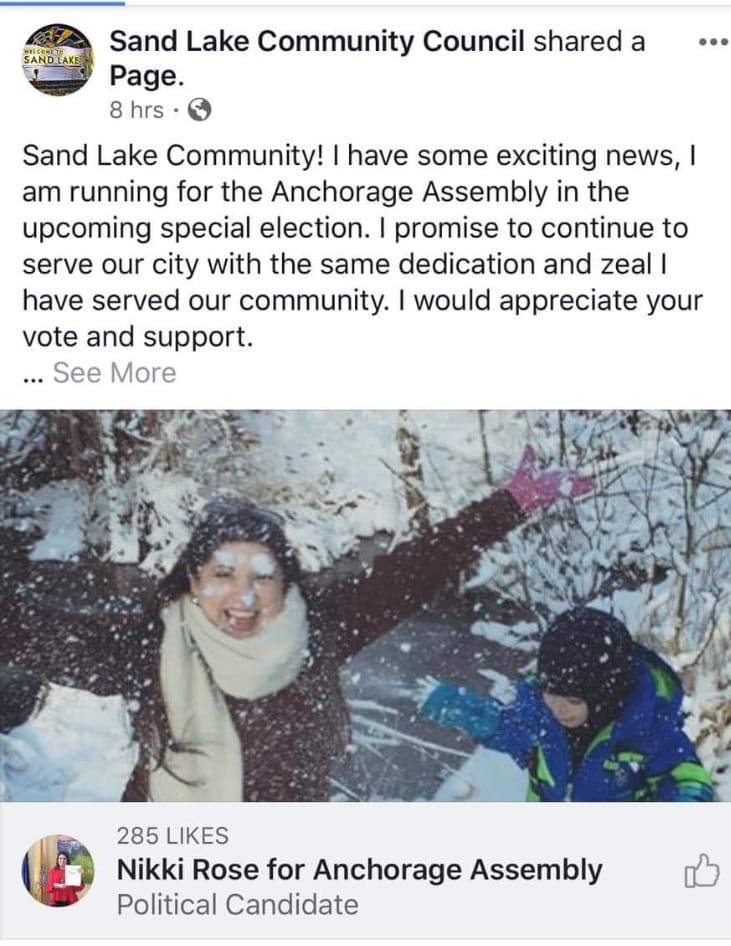Open Sand Lake Community Council page name
731x946 pixels.
click(x=317, y=42)
